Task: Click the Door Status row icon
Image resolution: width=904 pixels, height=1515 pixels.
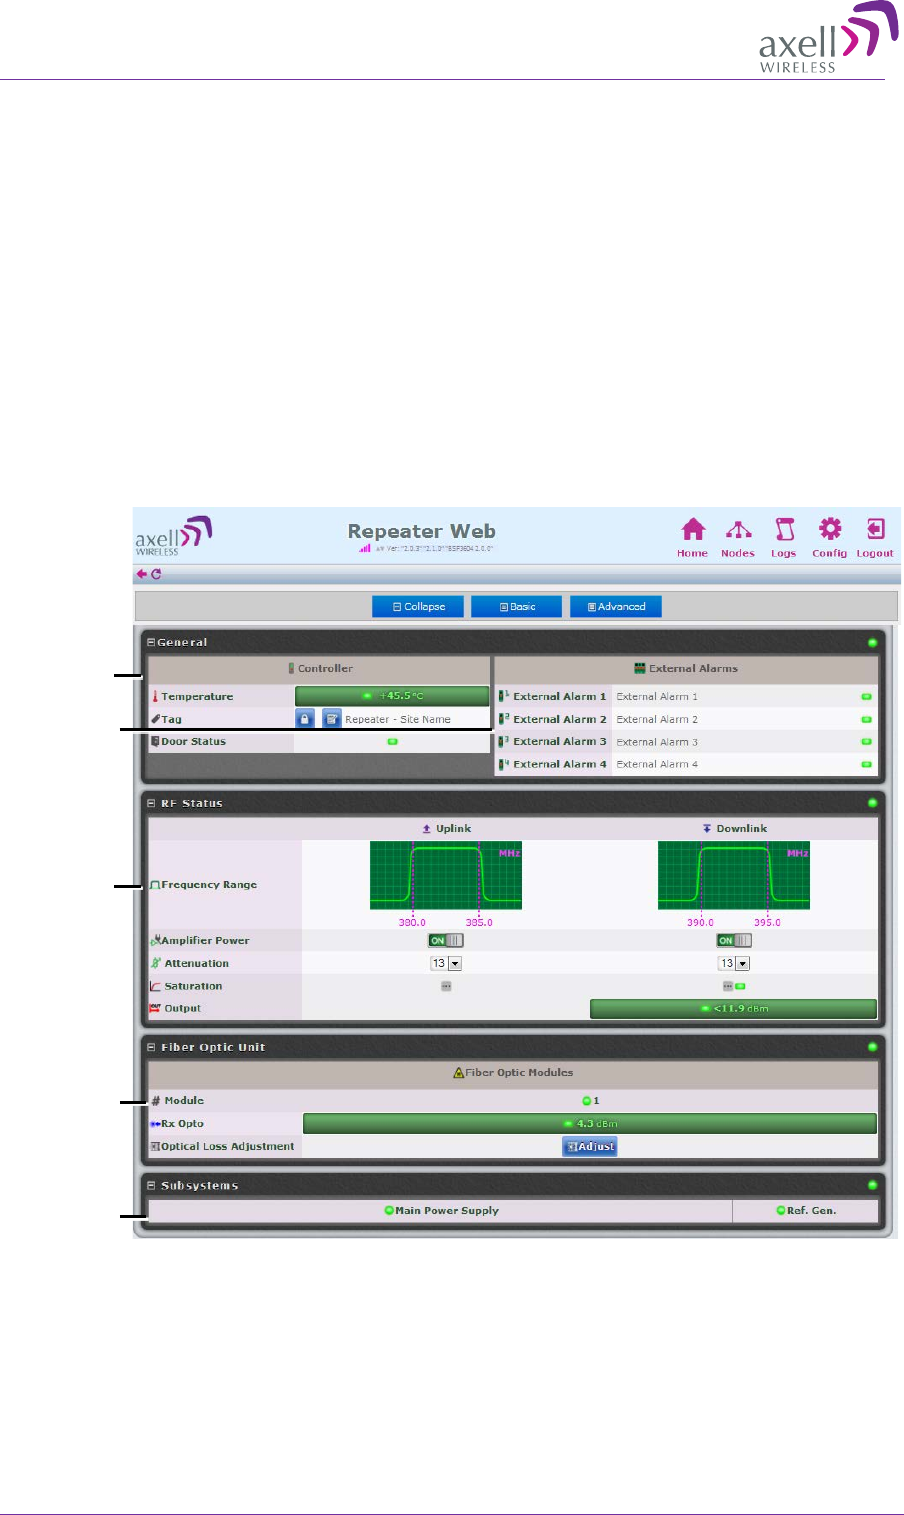Action: (155, 741)
